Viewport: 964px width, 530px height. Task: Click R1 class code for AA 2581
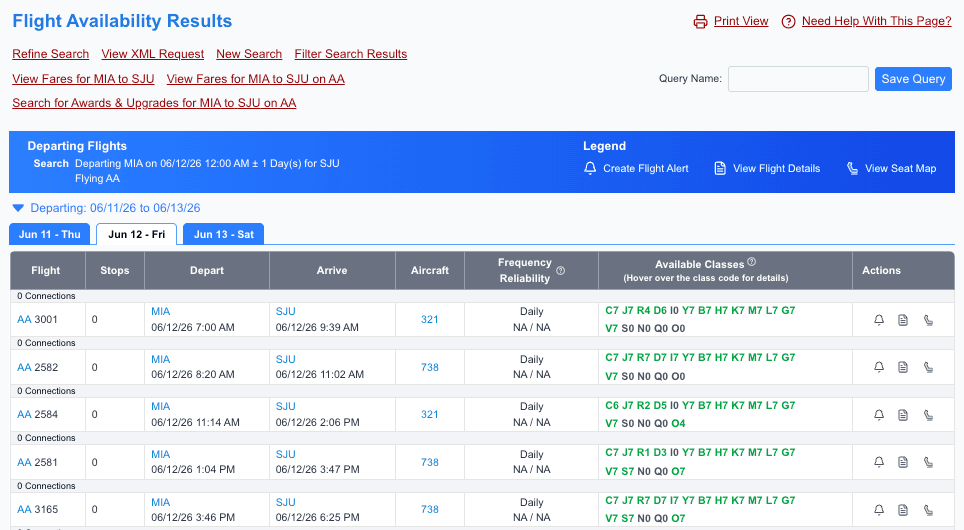(643, 453)
